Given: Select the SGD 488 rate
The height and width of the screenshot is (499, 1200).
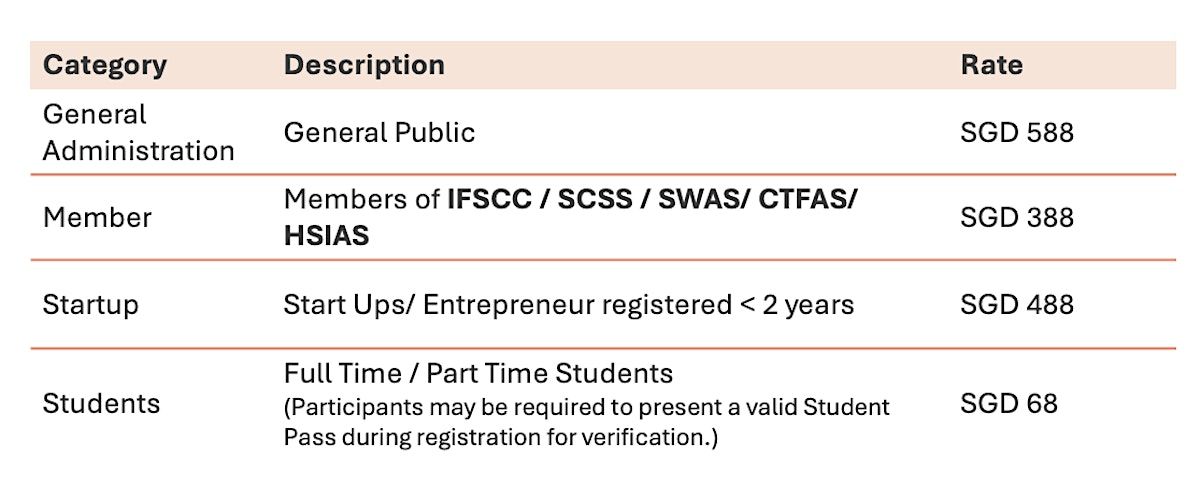Looking at the screenshot, I should point(1016,304).
